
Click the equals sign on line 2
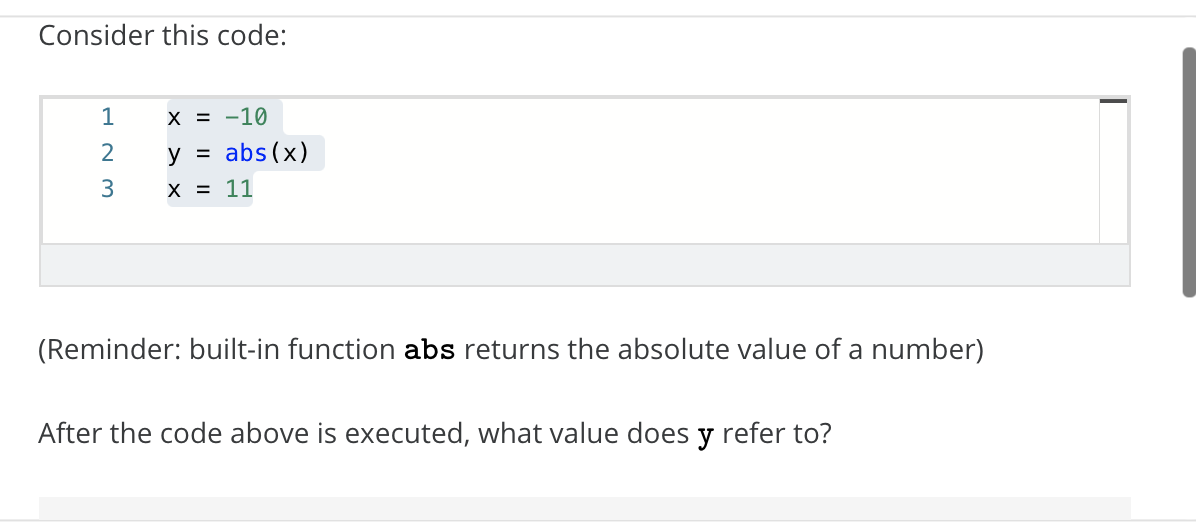(203, 154)
